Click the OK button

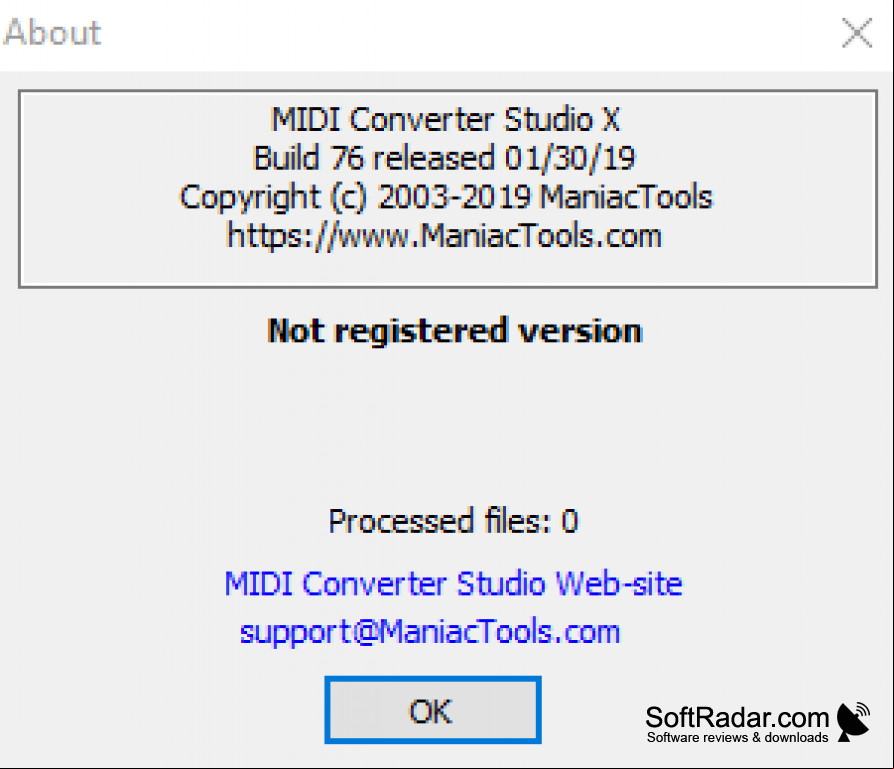[433, 710]
